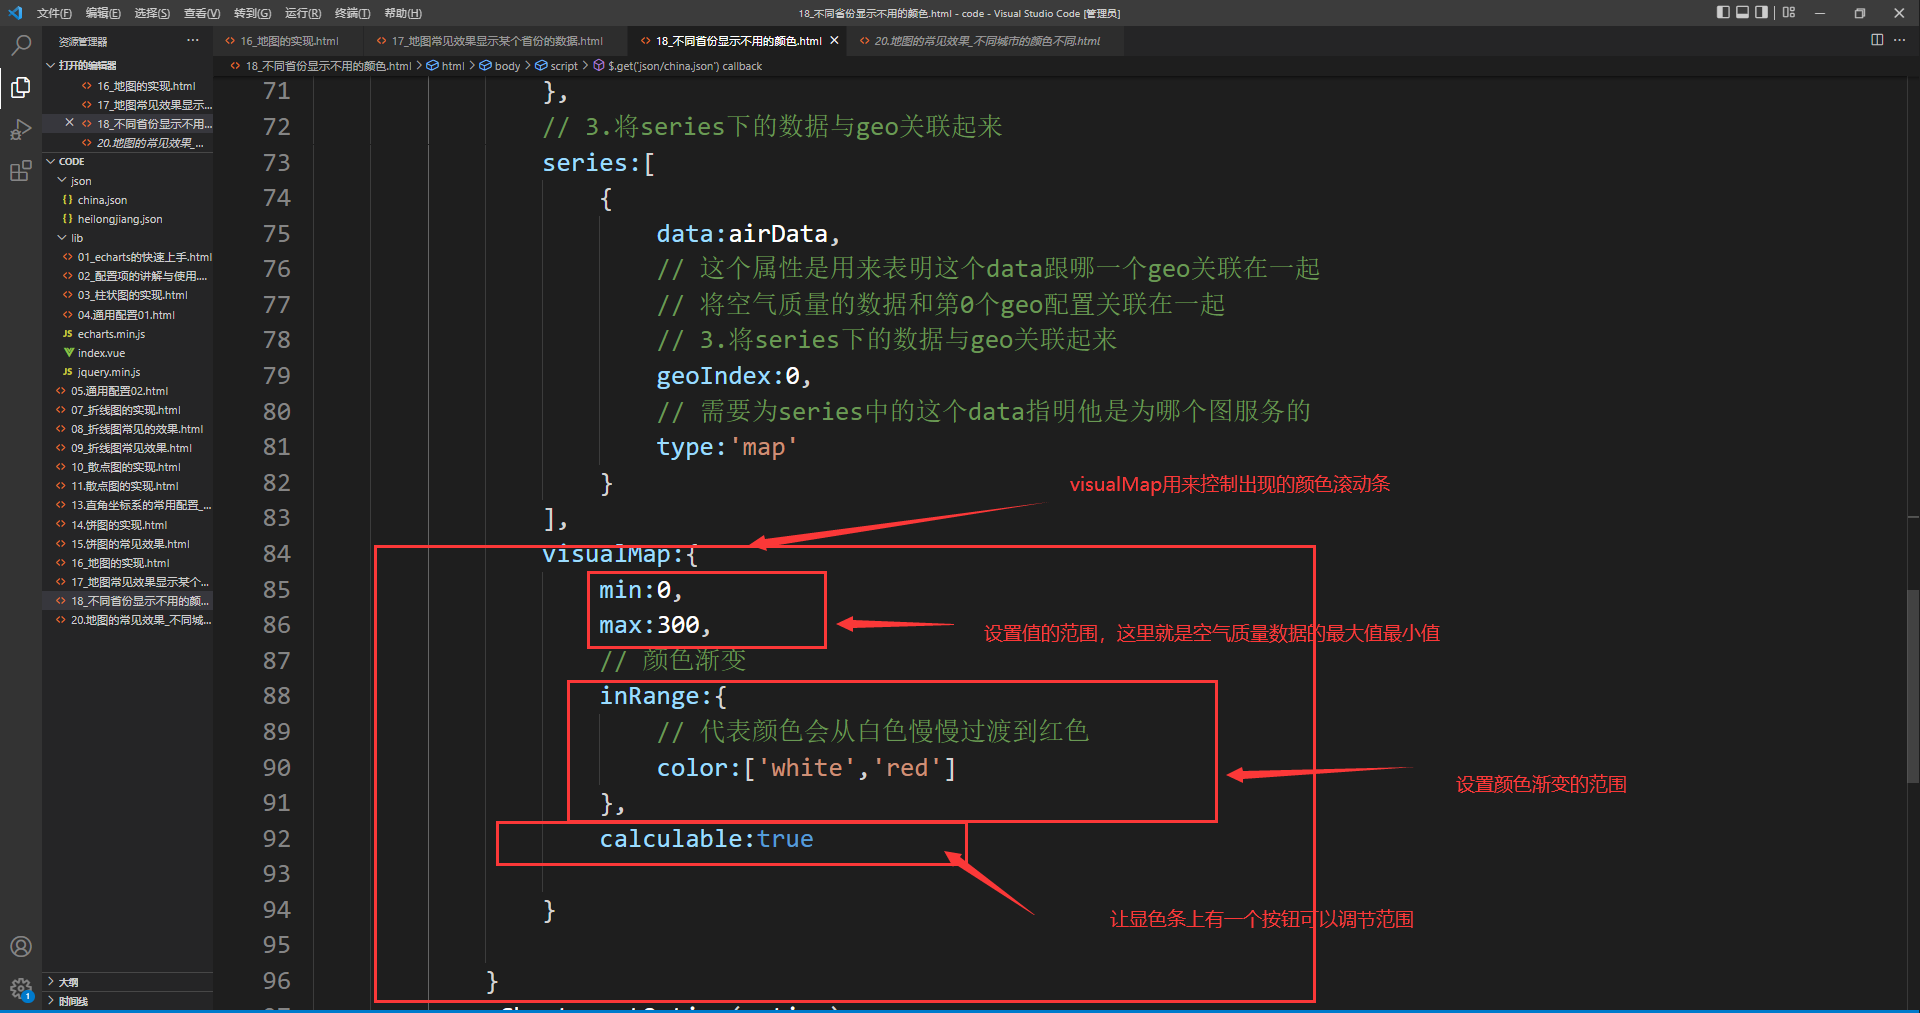Viewport: 1920px width, 1013px height.
Task: Open the 文件(F) menu
Action: click(54, 13)
